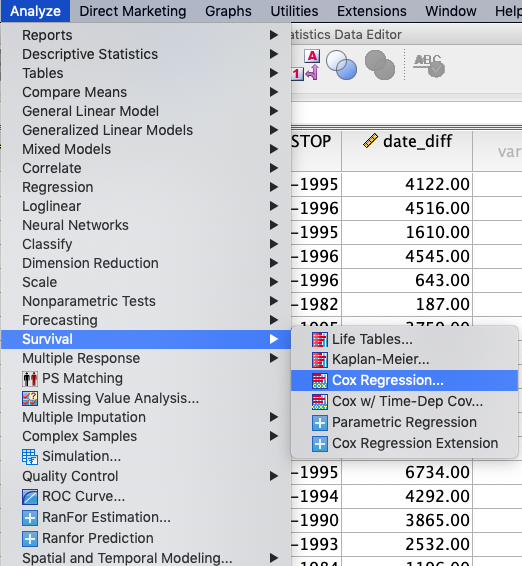This screenshot has width=522, height=566.
Task: Click the Cox w/ Time-Dep Cov icon
Action: pyautogui.click(x=319, y=401)
